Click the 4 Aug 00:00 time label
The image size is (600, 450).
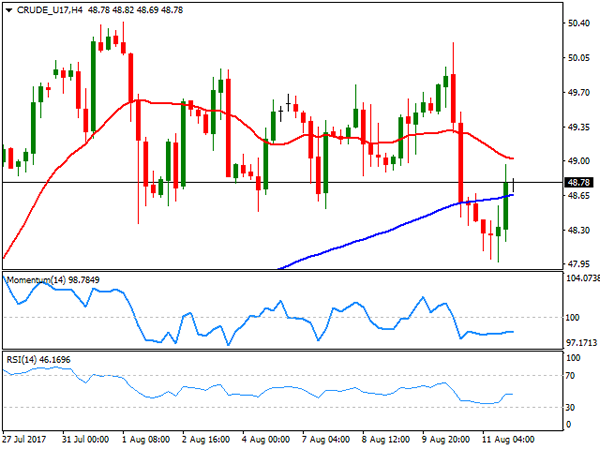pyautogui.click(x=266, y=439)
